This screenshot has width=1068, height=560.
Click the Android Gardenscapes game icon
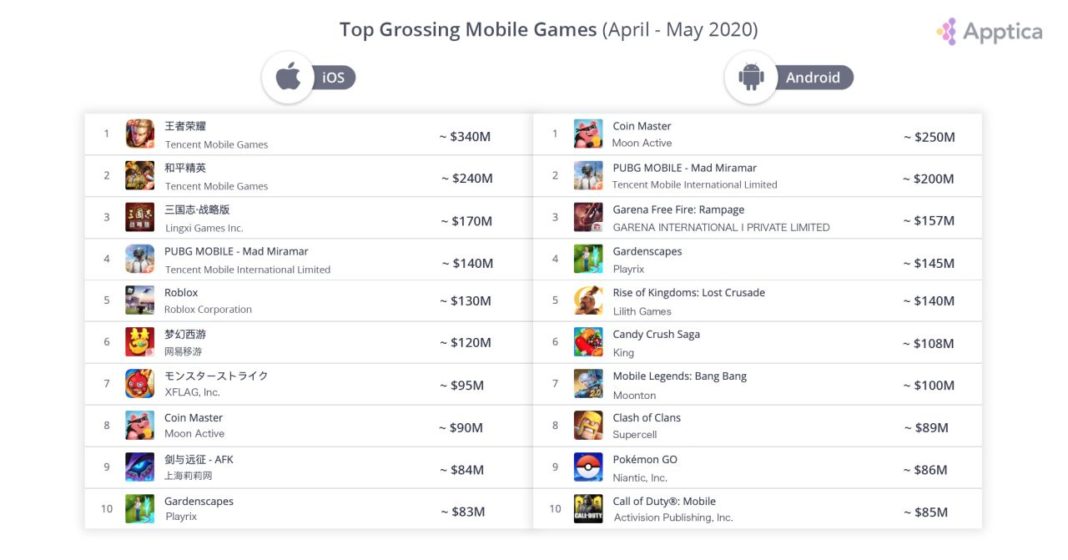588,259
